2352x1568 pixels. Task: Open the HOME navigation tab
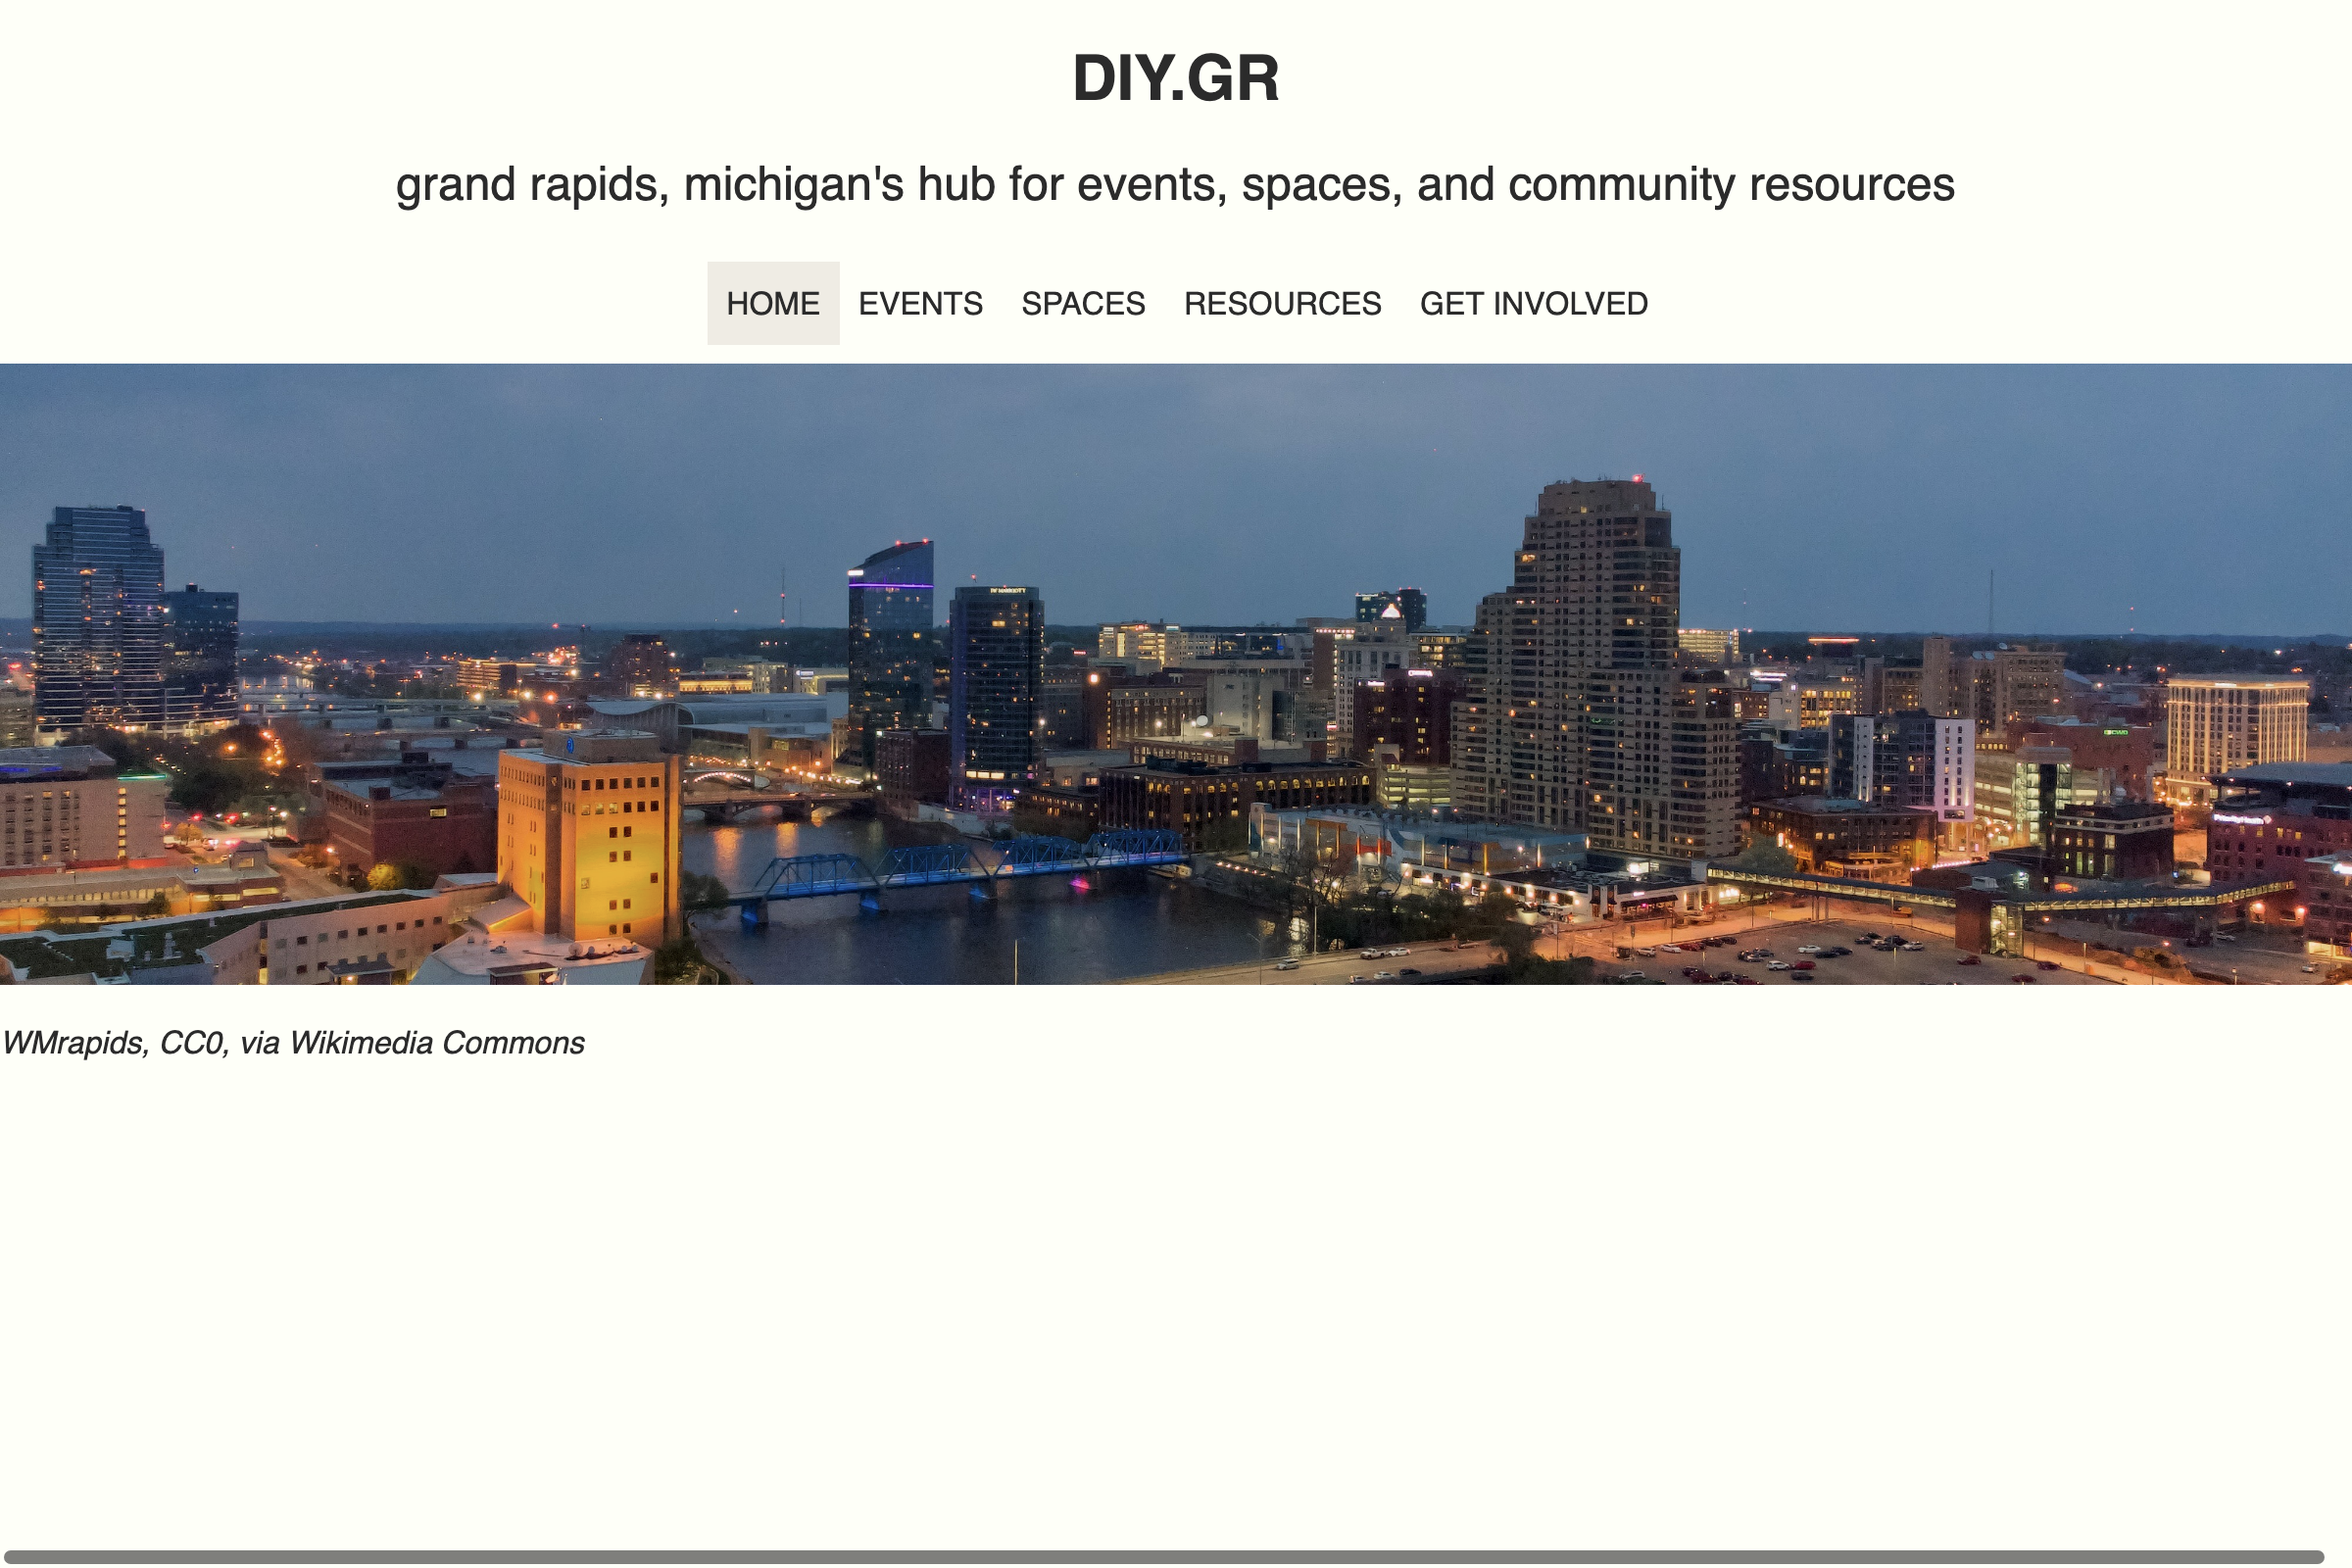772,303
